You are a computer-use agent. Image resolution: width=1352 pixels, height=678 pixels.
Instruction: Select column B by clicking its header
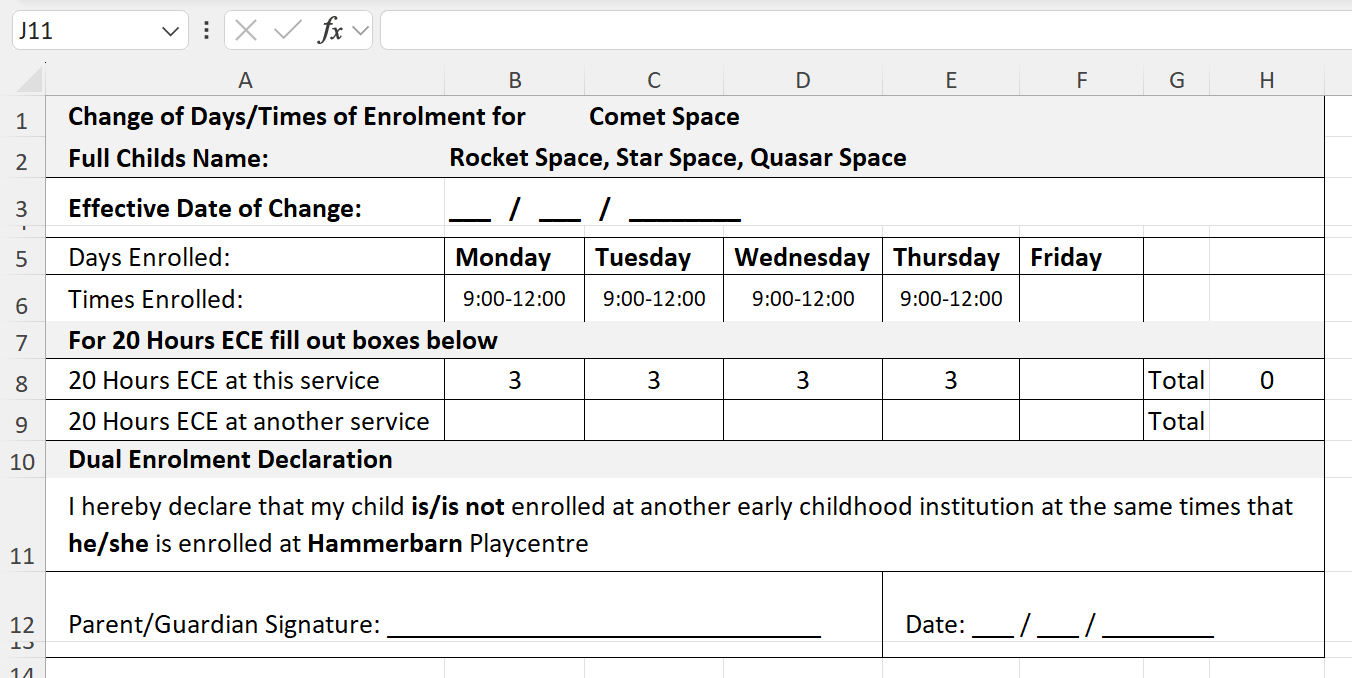[x=514, y=78]
